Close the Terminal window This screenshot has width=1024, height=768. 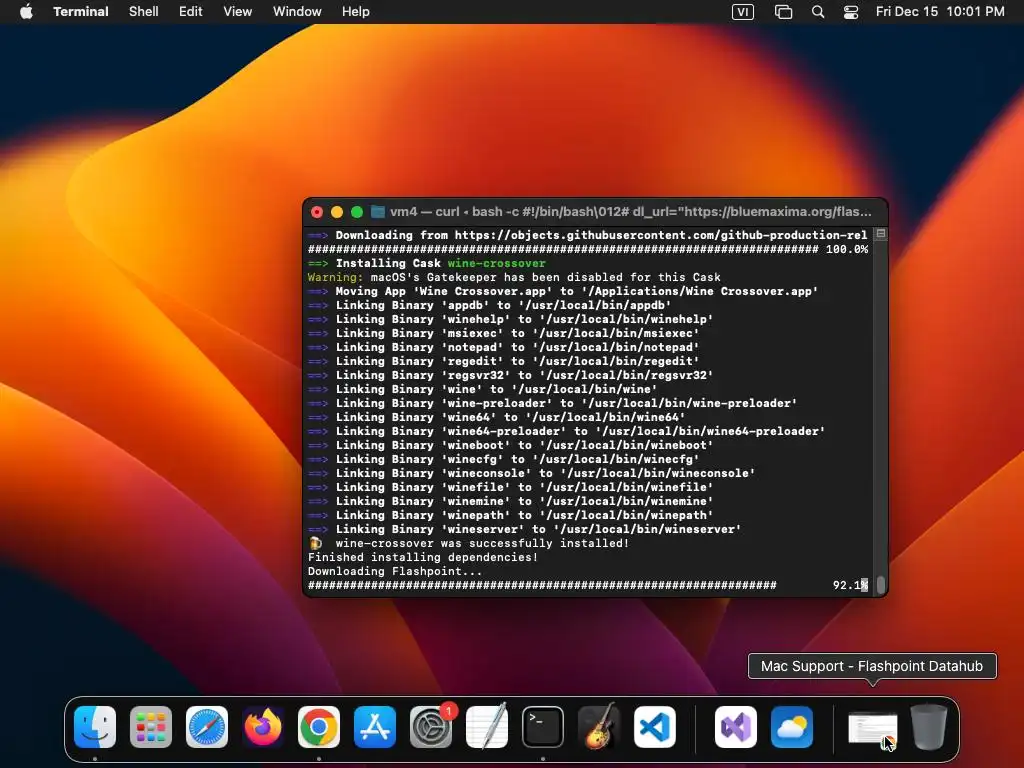coord(317,212)
